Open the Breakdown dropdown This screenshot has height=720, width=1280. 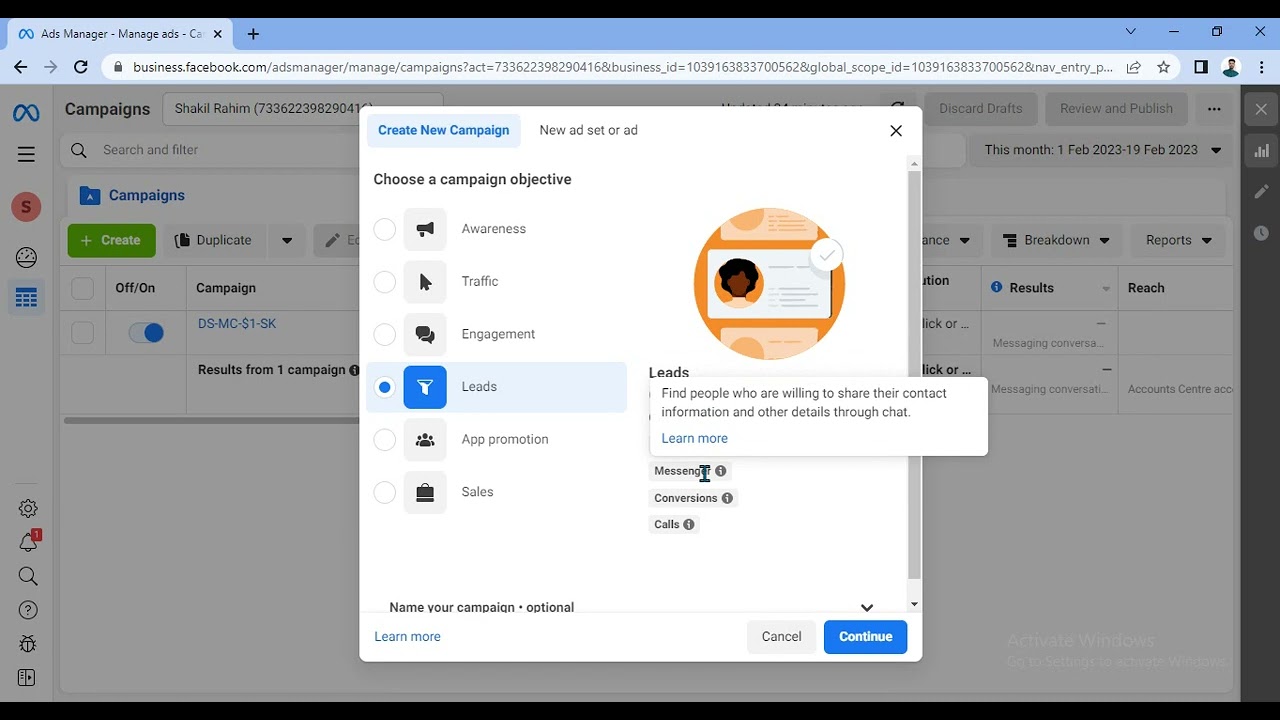click(x=1056, y=240)
